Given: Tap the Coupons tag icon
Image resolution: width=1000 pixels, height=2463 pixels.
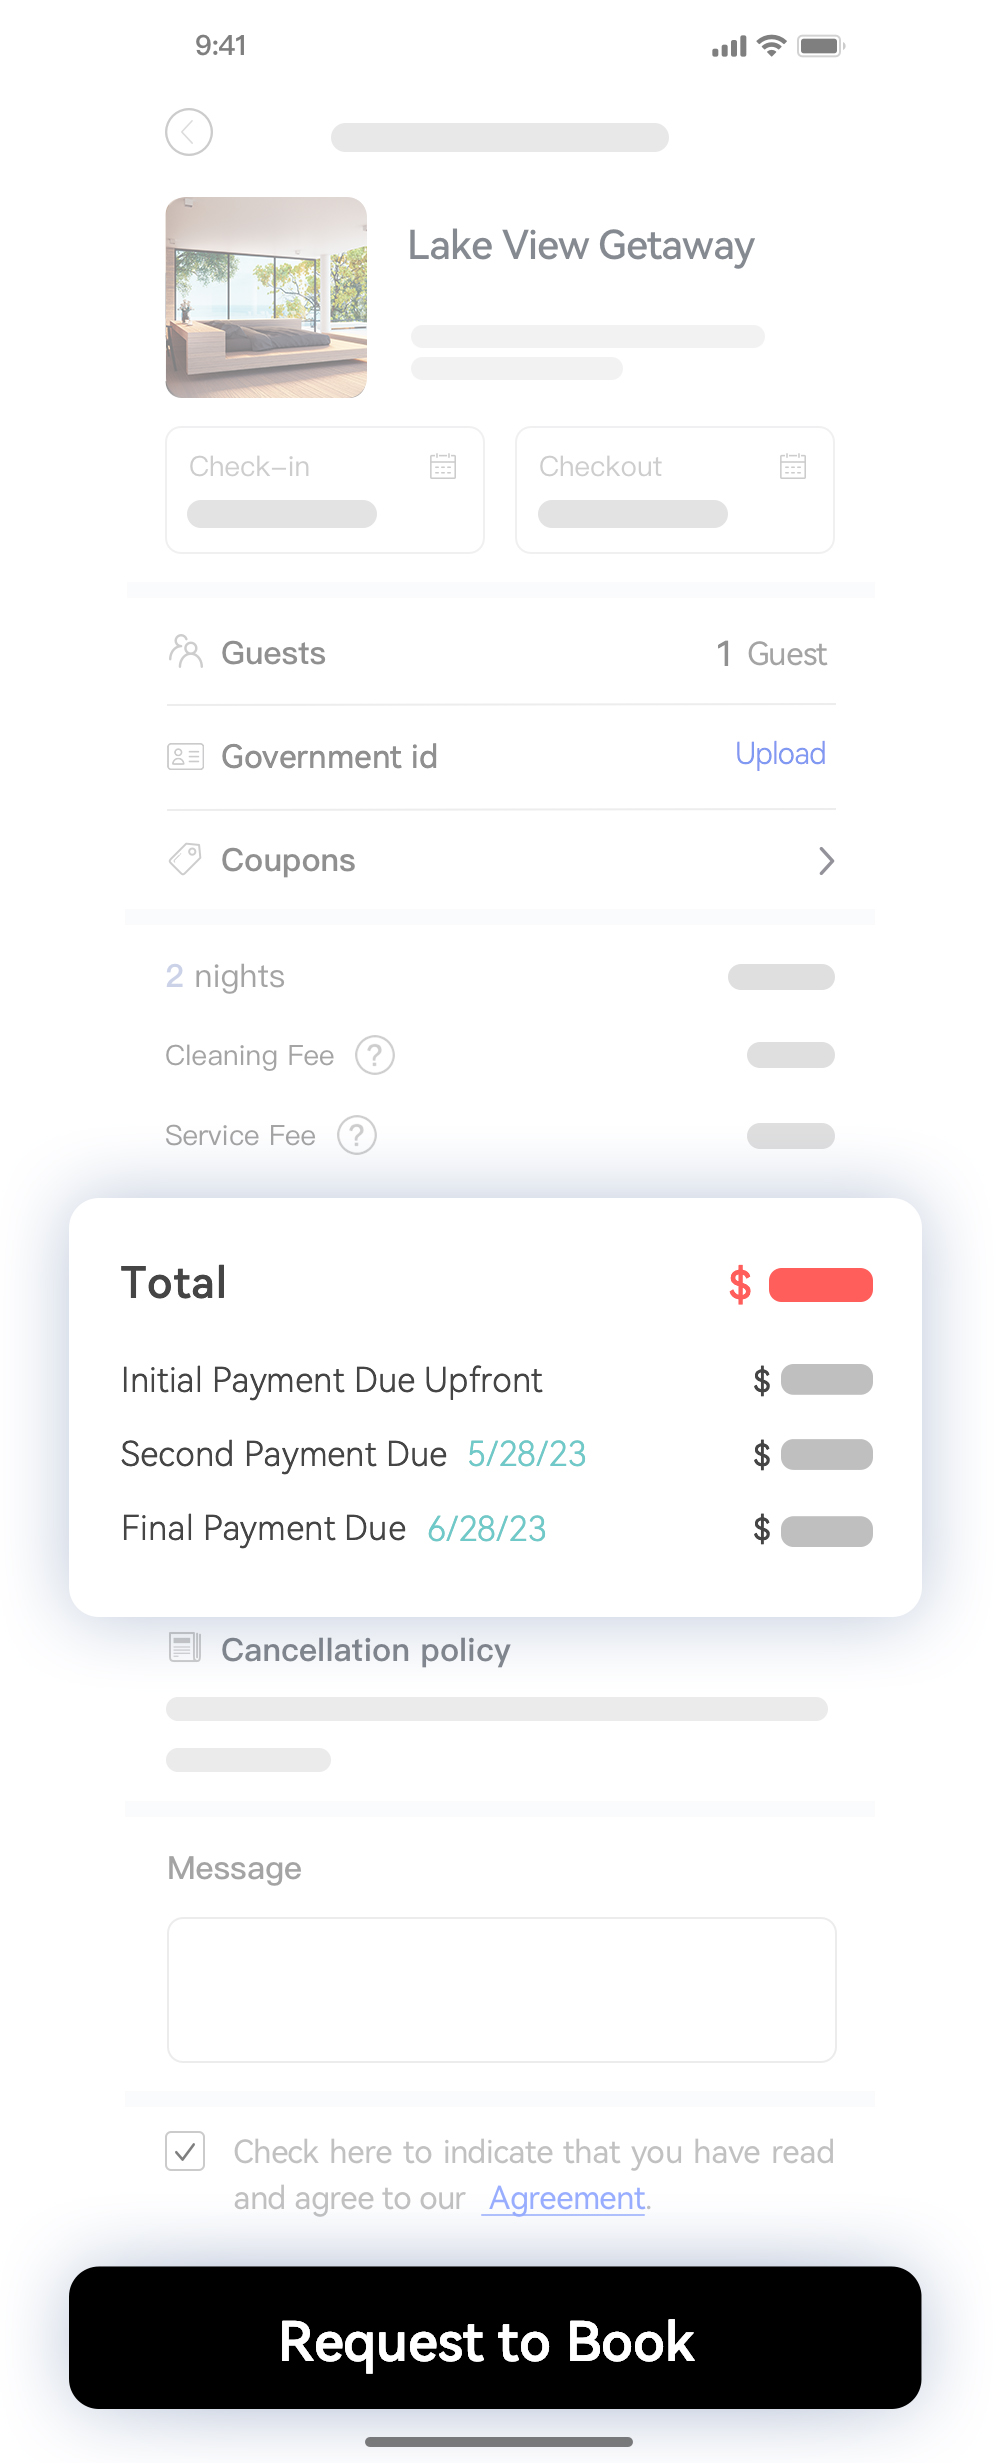Looking at the screenshot, I should (186, 859).
